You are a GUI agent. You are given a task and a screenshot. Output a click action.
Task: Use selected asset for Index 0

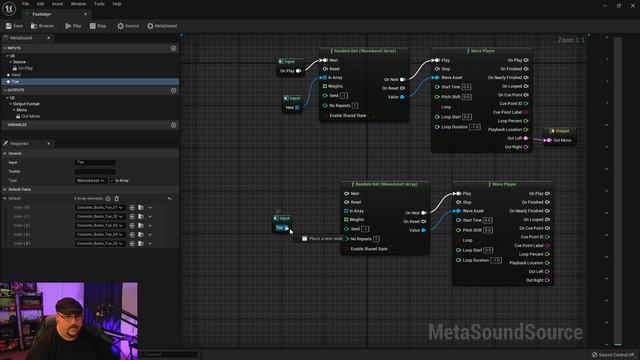pyautogui.click(x=132, y=208)
